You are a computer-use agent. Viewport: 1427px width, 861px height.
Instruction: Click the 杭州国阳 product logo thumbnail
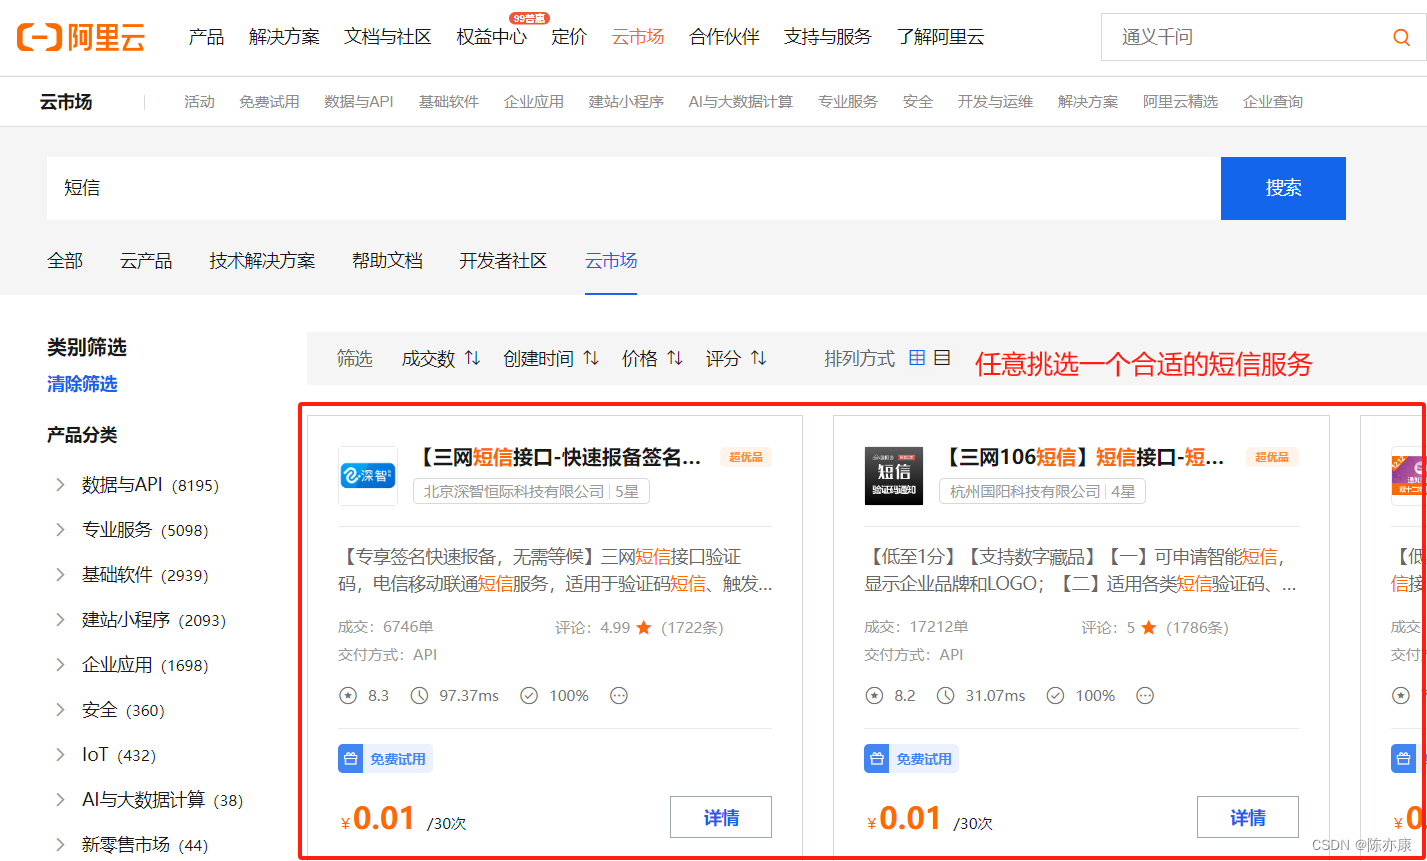(894, 475)
